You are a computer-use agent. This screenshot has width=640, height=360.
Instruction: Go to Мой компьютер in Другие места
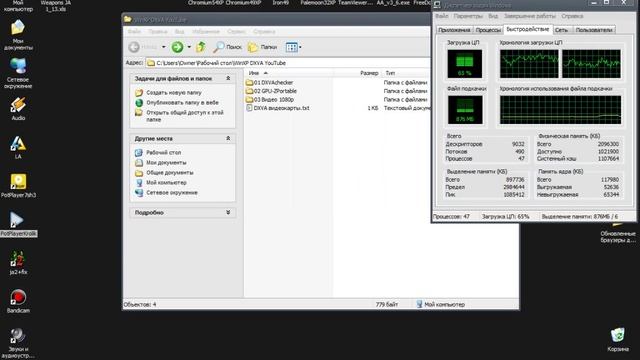(166, 182)
